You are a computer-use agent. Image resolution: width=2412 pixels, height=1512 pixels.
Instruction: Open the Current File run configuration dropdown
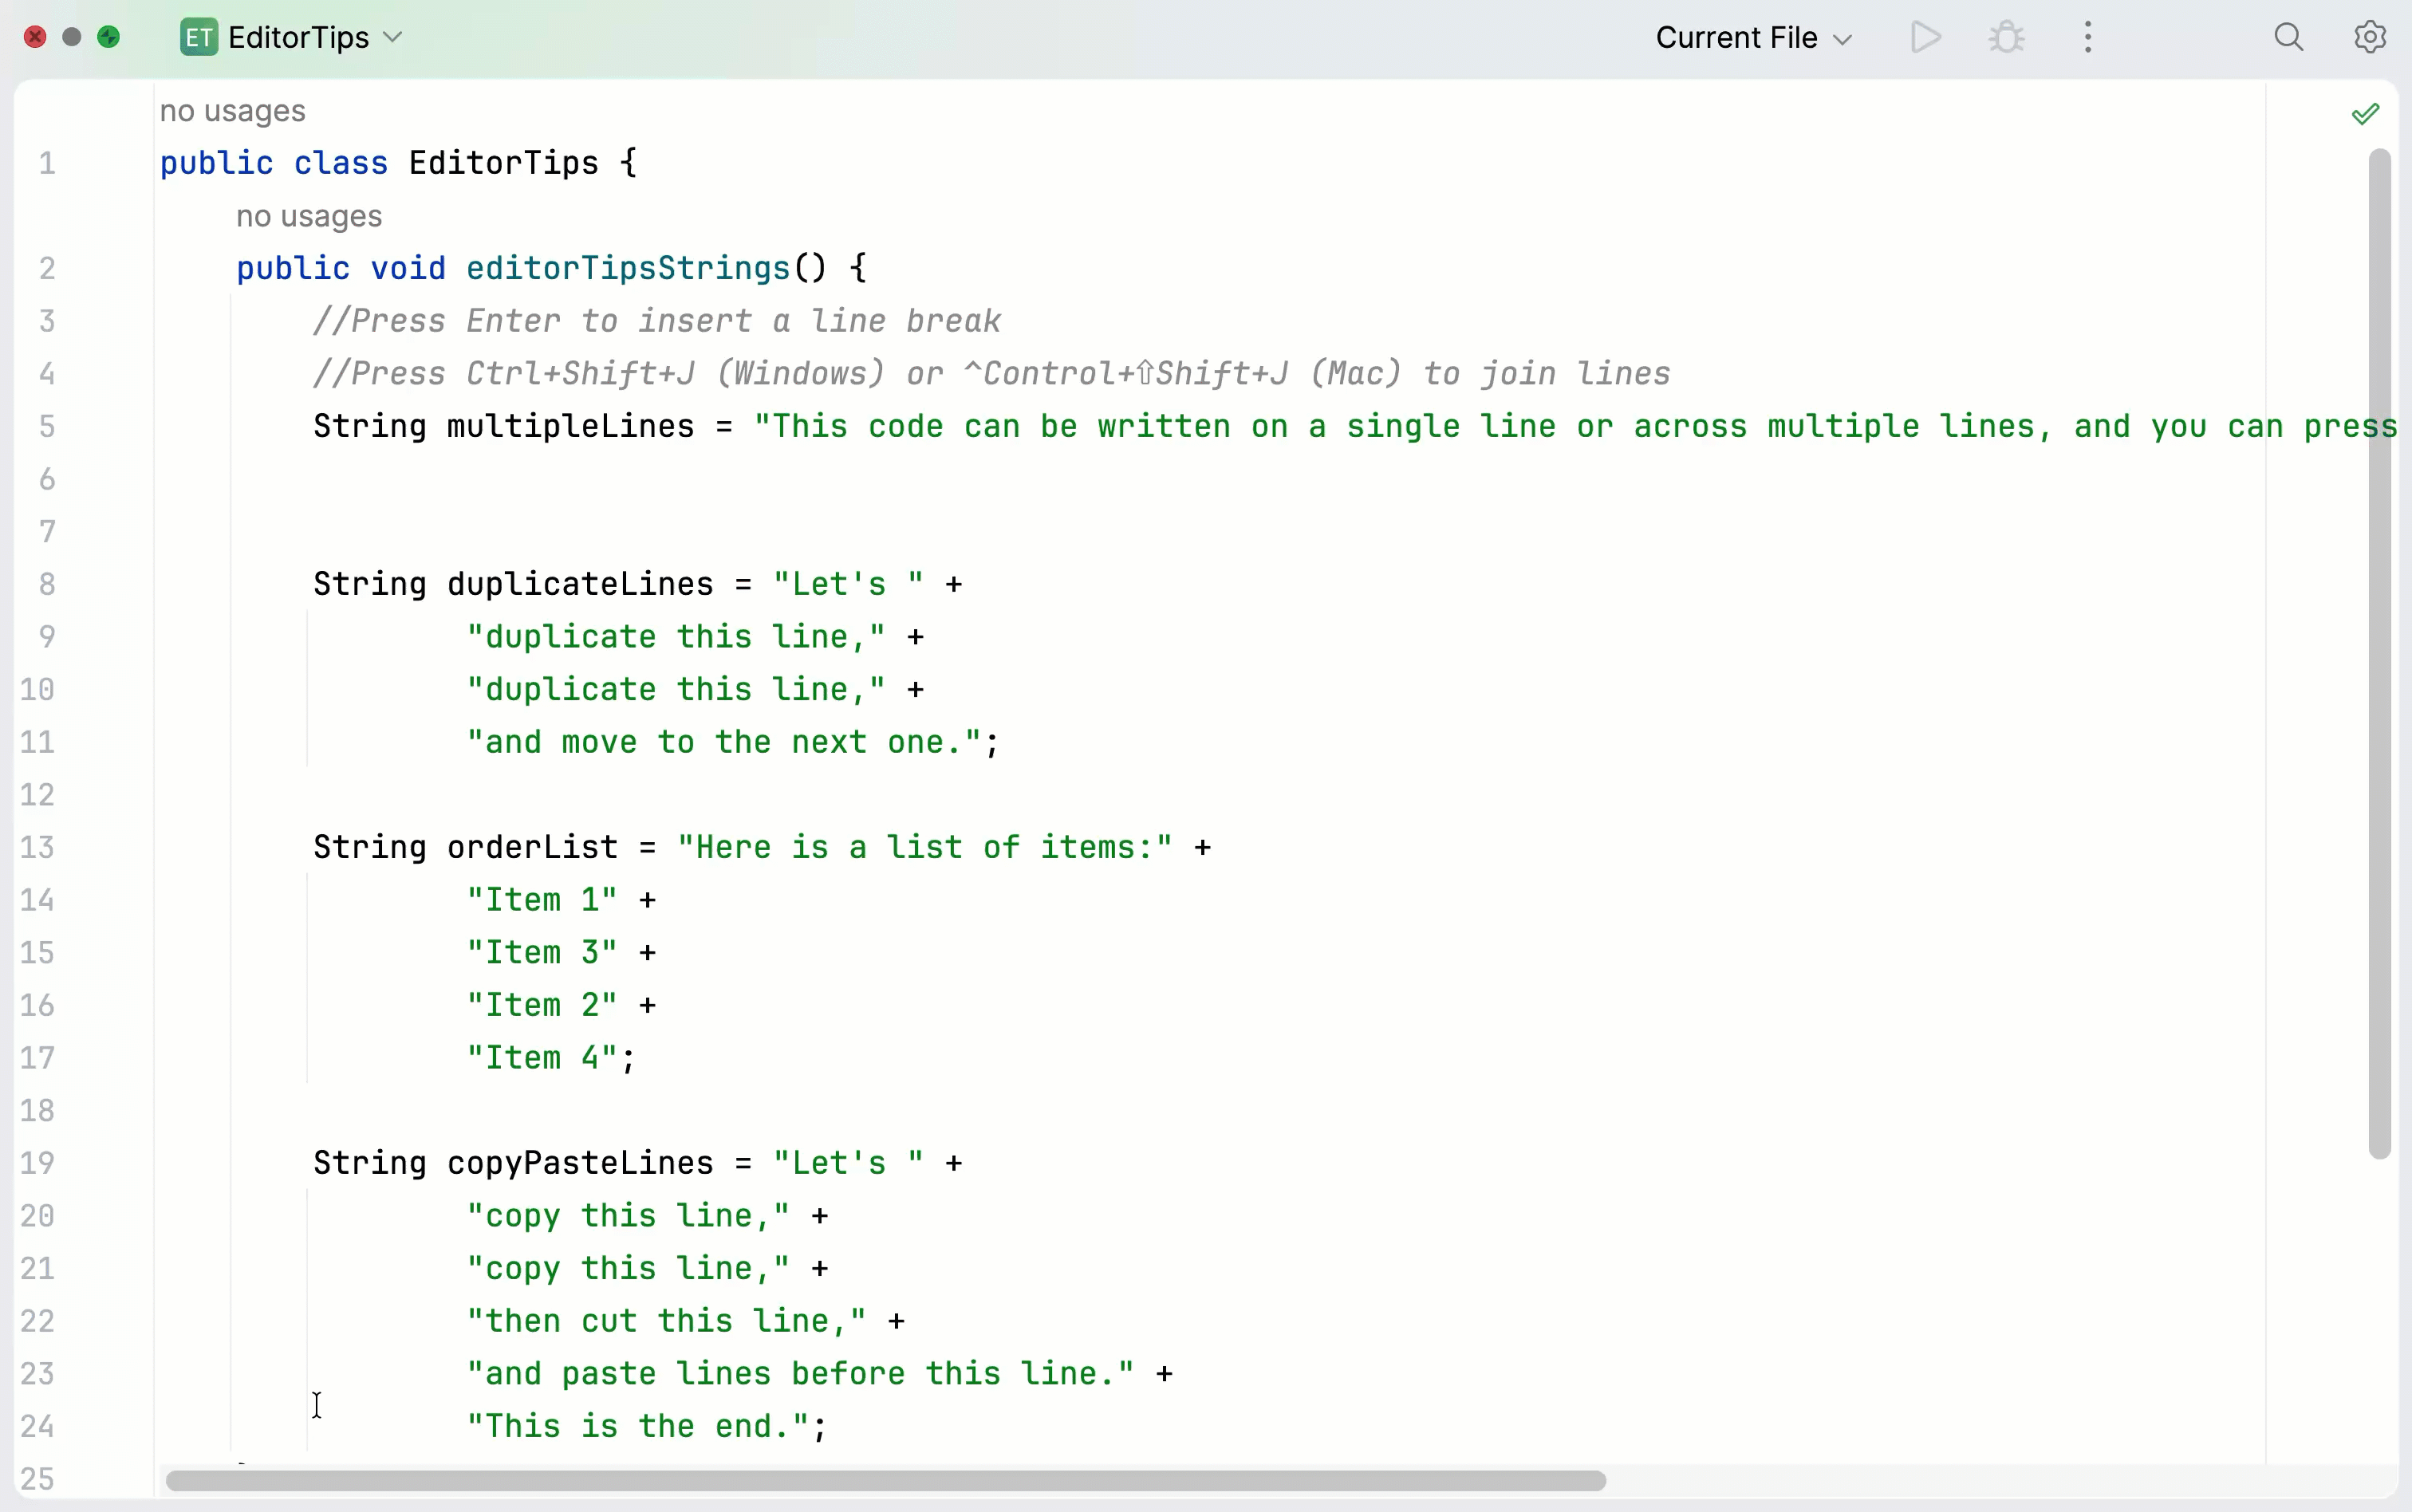pos(1754,38)
